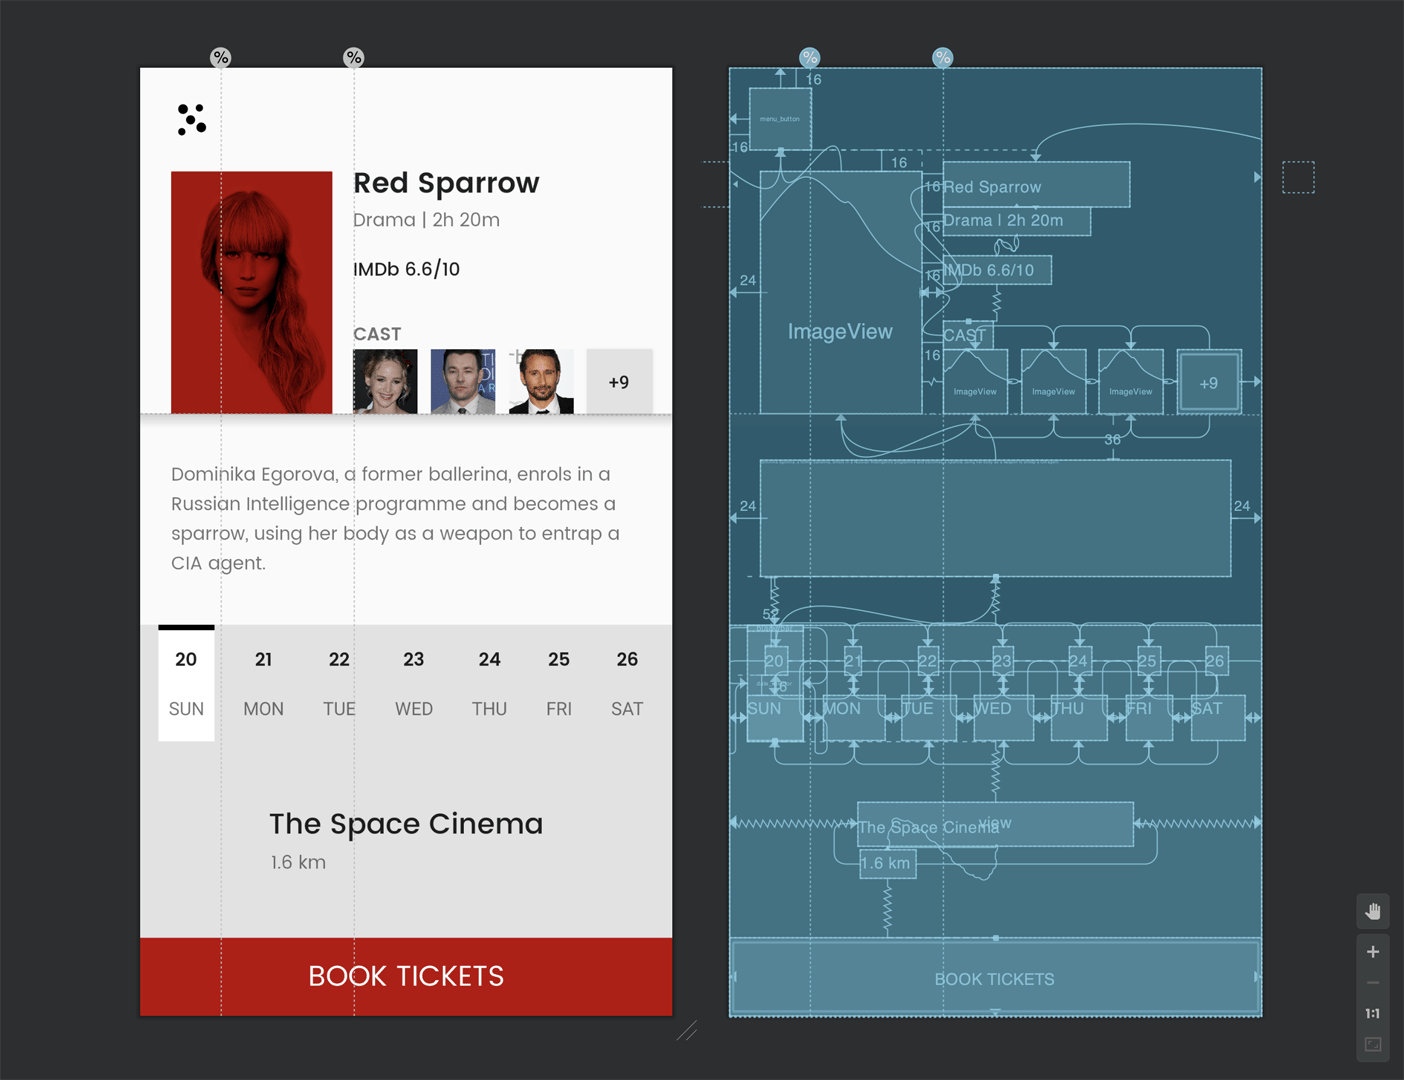Select first percent guideline handle in blueprint view
Image resolution: width=1404 pixels, height=1080 pixels.
pyautogui.click(x=809, y=57)
